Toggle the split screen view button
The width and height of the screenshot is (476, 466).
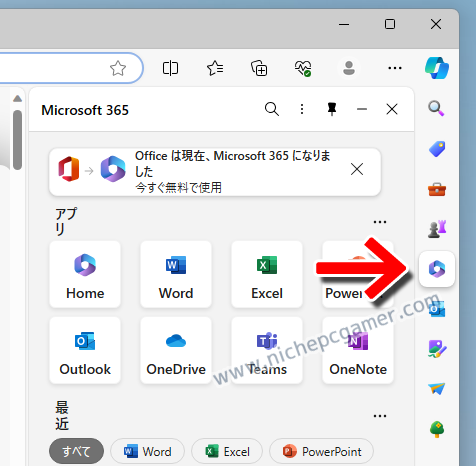pos(170,68)
